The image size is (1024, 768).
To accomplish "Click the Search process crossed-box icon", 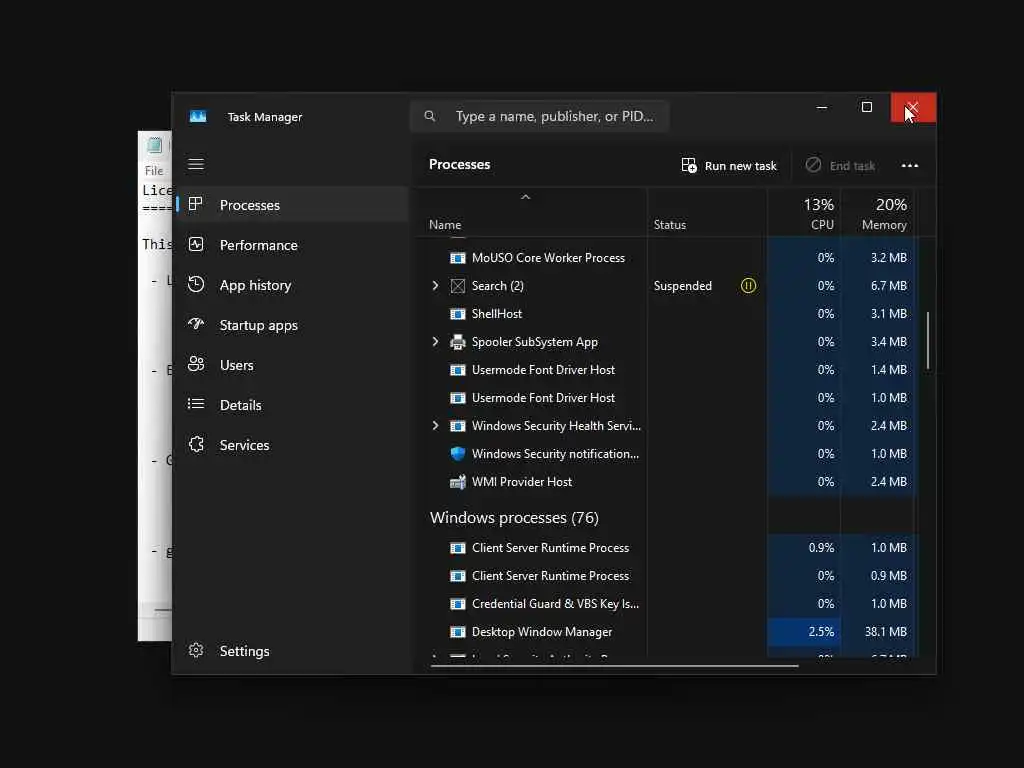I will [x=458, y=285].
